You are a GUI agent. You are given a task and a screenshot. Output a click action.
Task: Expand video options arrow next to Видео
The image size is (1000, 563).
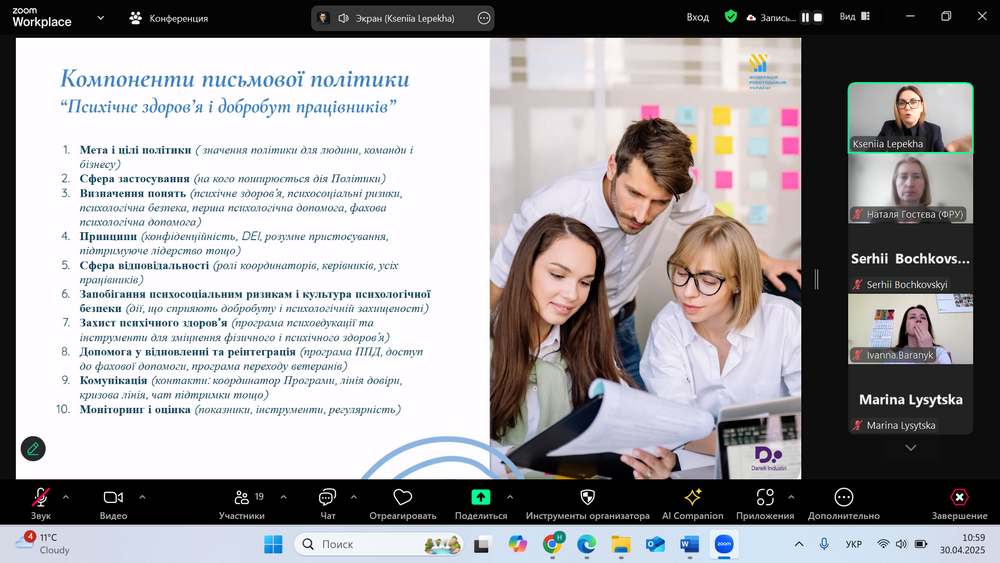(x=142, y=496)
